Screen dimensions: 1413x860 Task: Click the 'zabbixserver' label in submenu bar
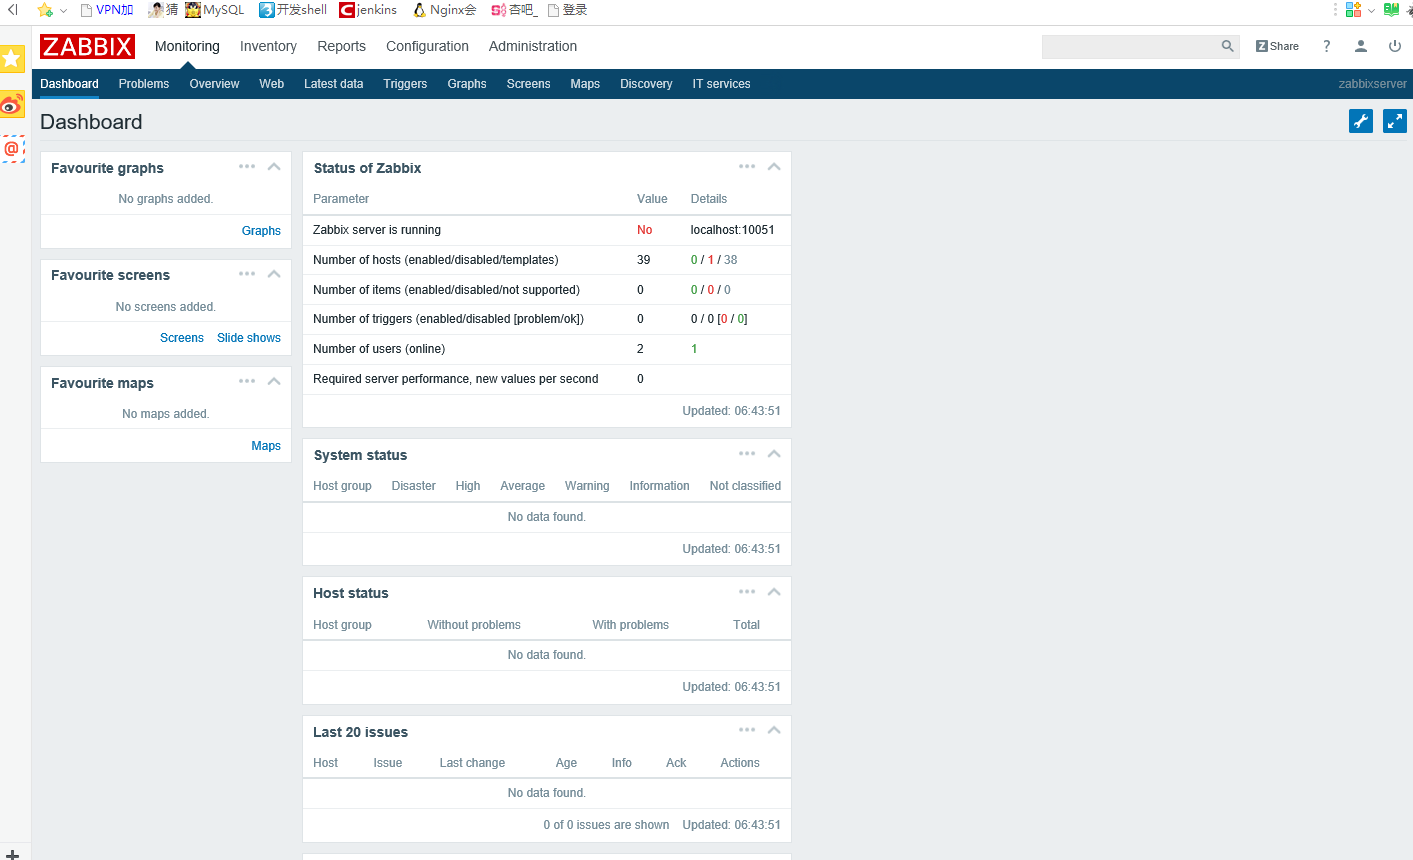point(1372,84)
